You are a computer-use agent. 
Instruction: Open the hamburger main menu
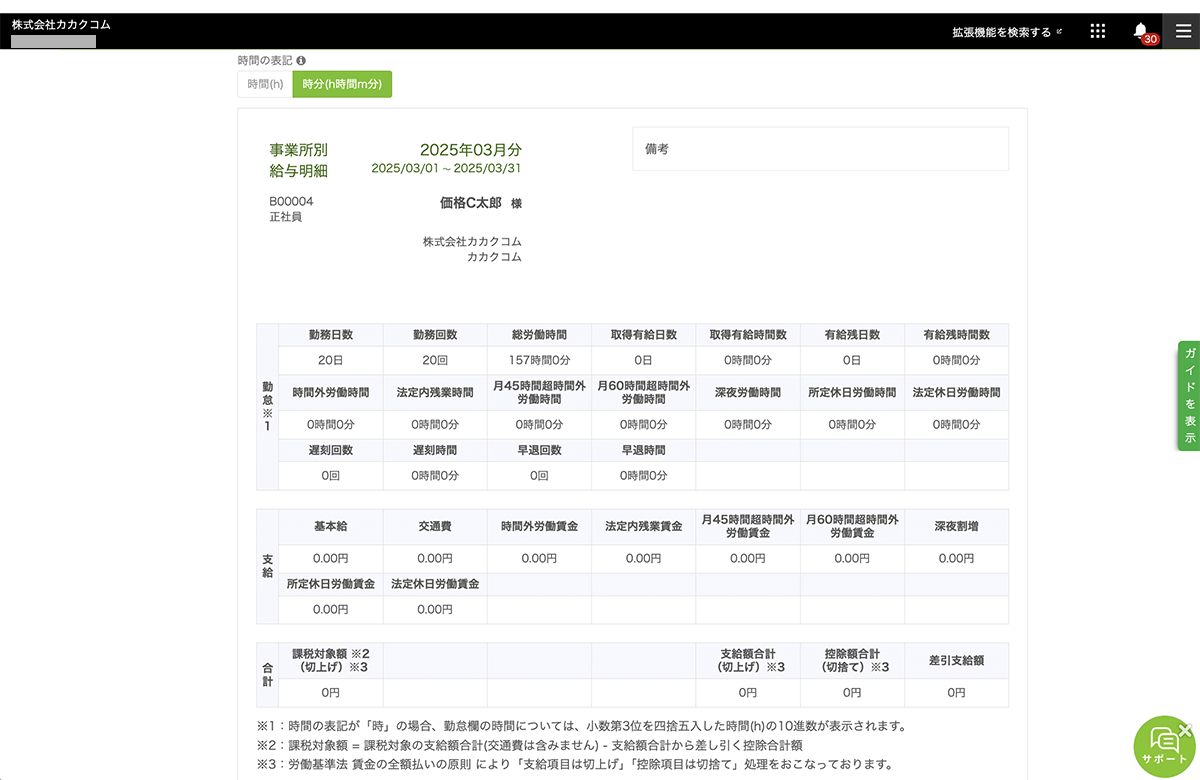tap(1183, 31)
